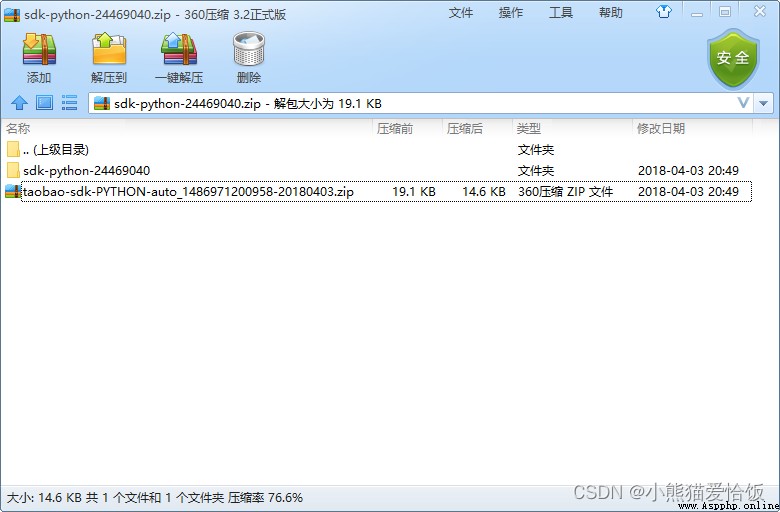Click the status bar compression ratio text
780x512 pixels.
point(265,498)
